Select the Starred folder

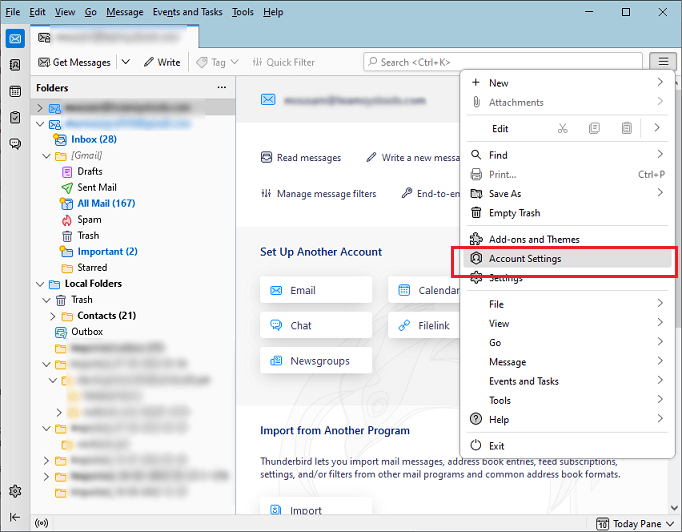tap(92, 268)
